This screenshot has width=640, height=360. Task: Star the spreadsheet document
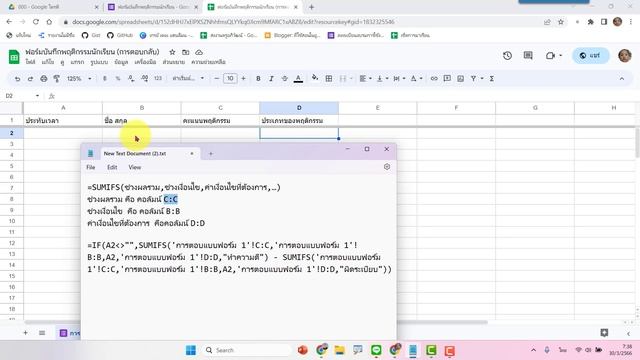172,52
